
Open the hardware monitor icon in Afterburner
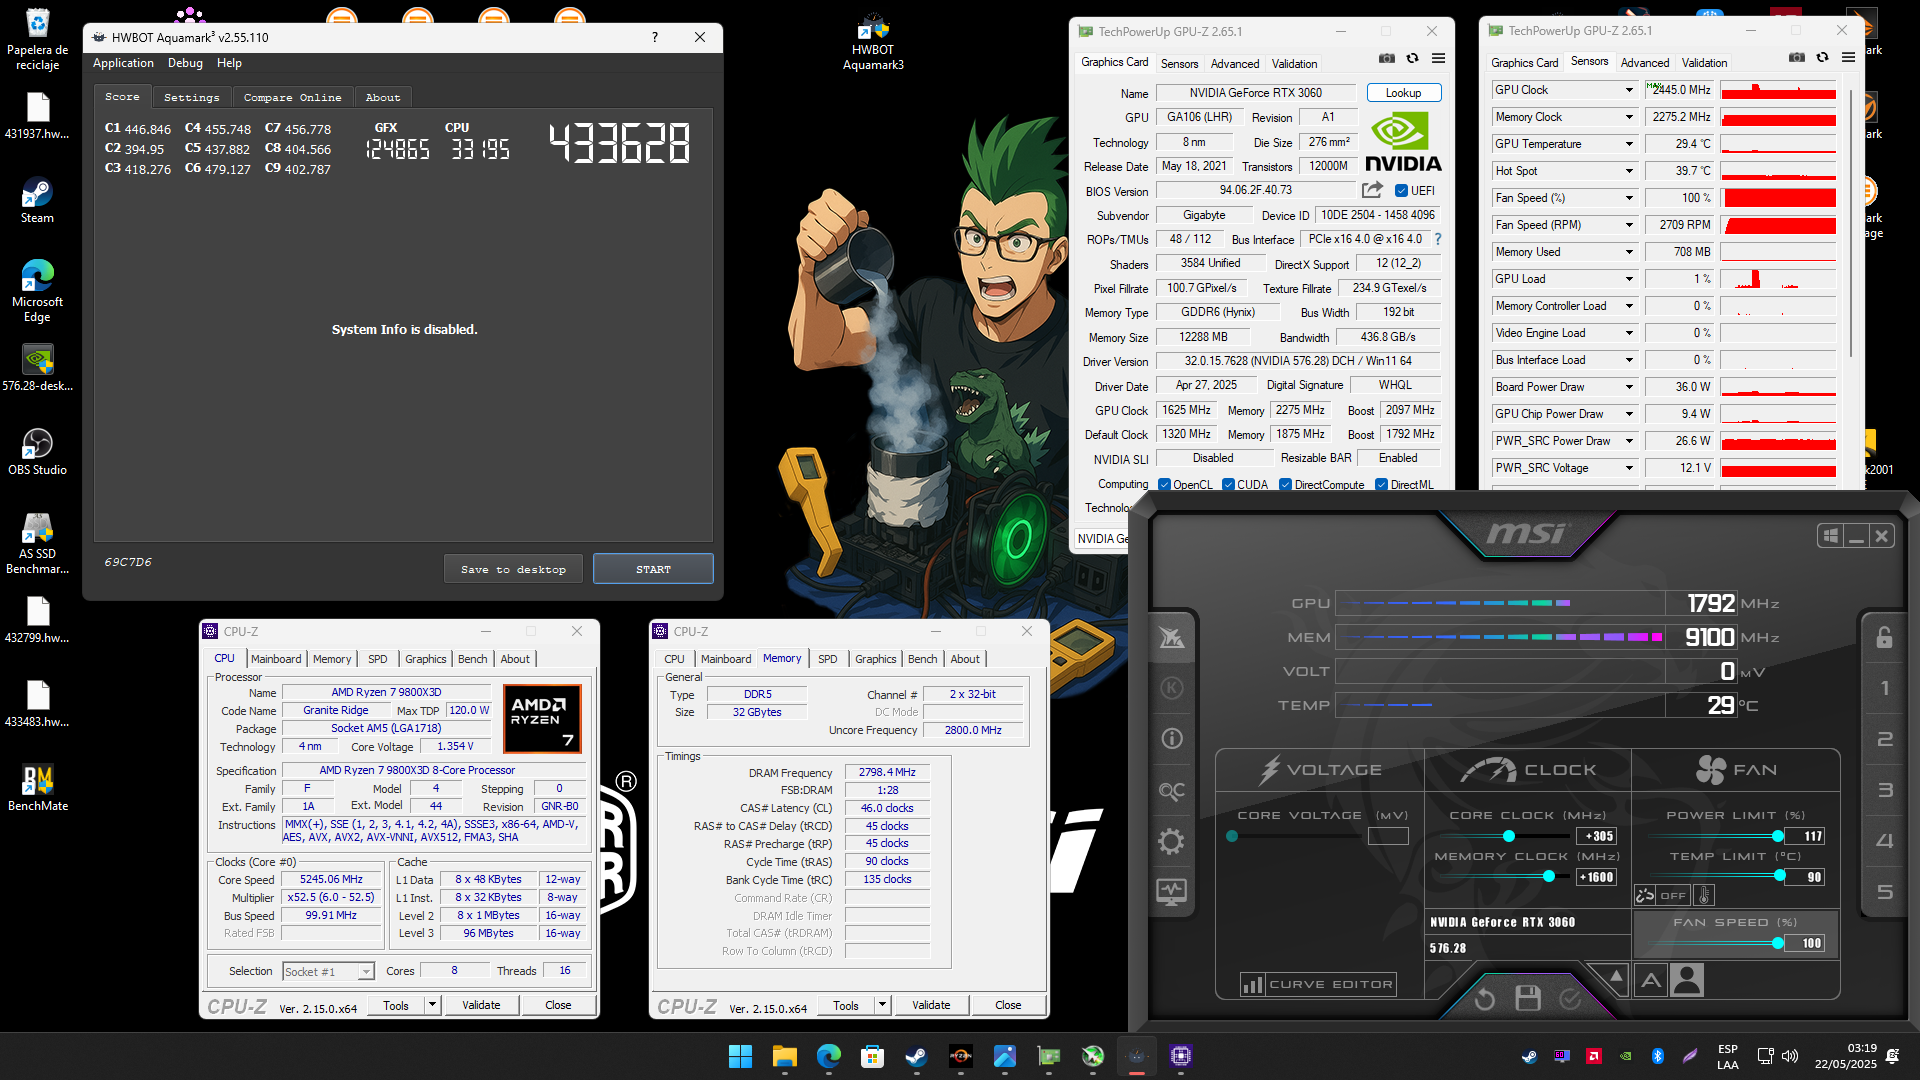pos(1172,891)
